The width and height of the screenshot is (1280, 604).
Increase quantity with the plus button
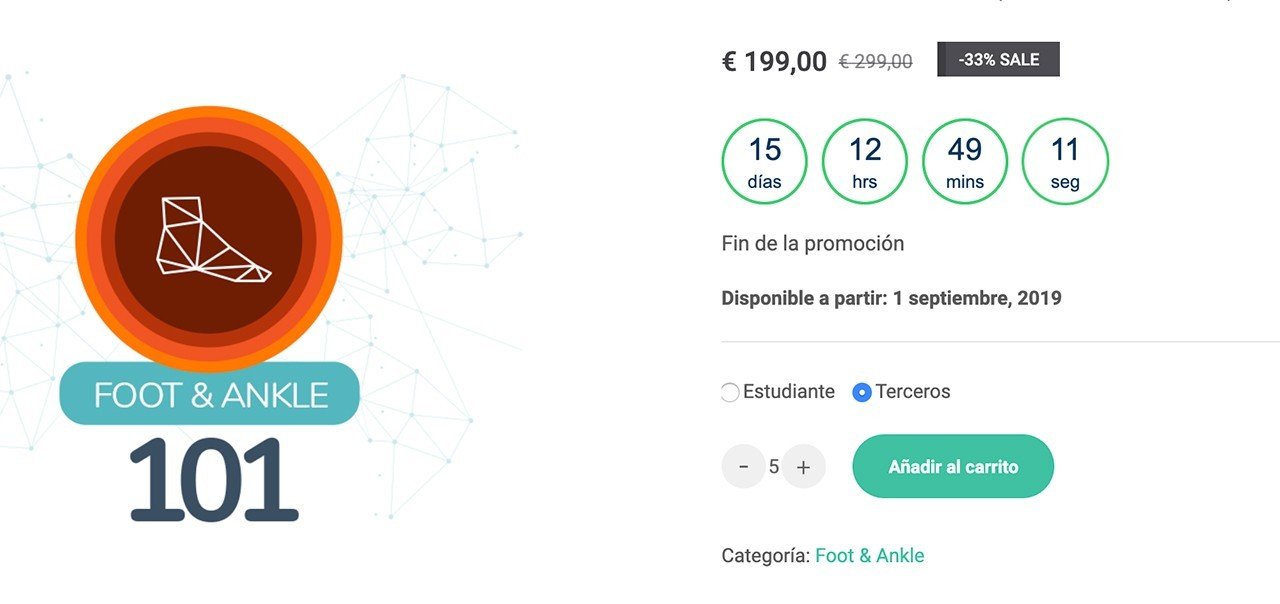coord(804,467)
